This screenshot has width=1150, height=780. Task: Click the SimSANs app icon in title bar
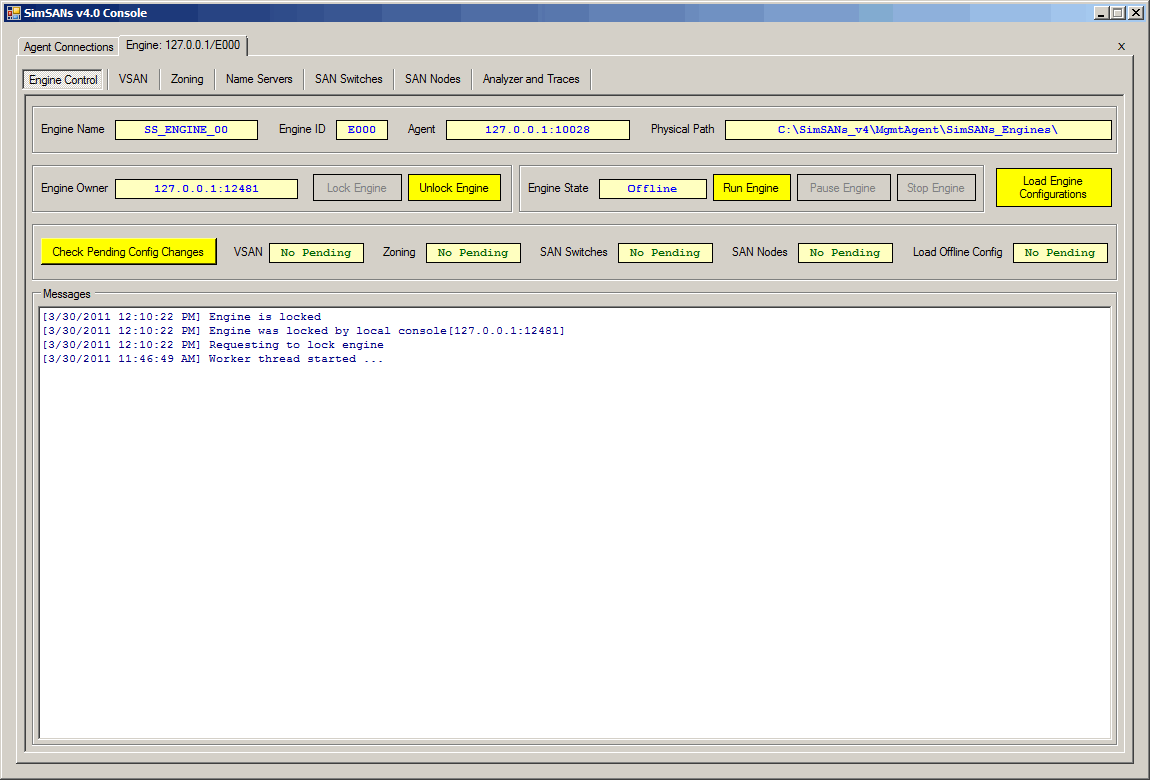tap(14, 13)
